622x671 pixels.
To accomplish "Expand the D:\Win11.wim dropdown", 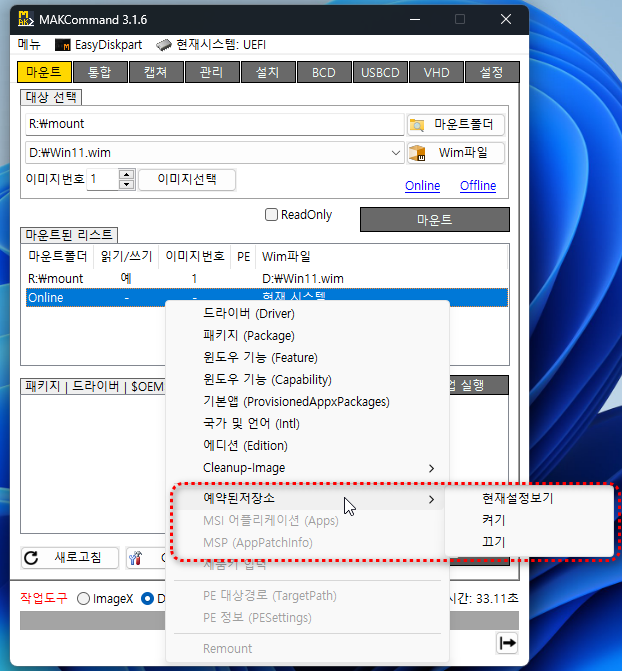I will (396, 153).
